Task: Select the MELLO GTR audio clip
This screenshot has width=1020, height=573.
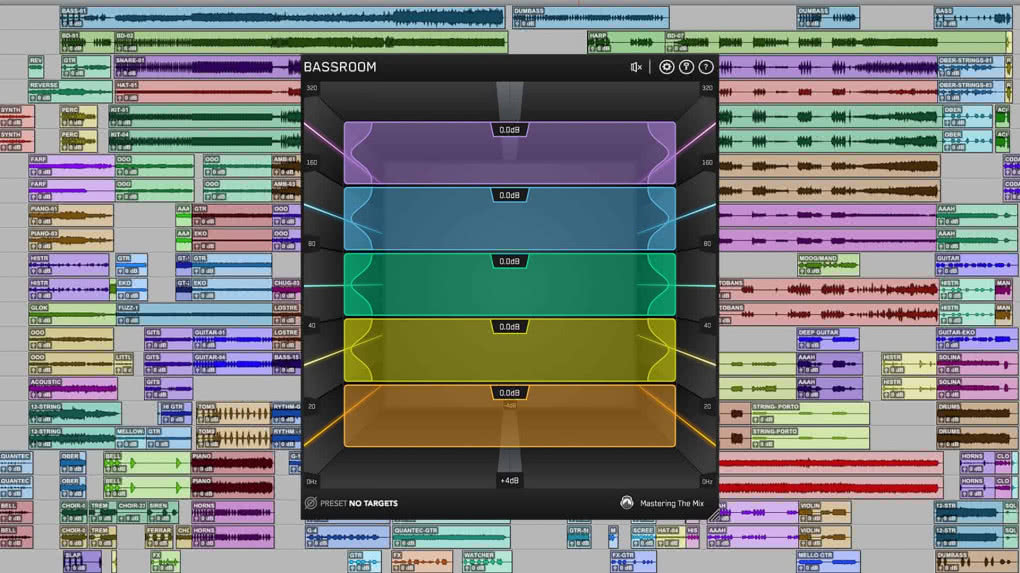Action: pos(828,561)
